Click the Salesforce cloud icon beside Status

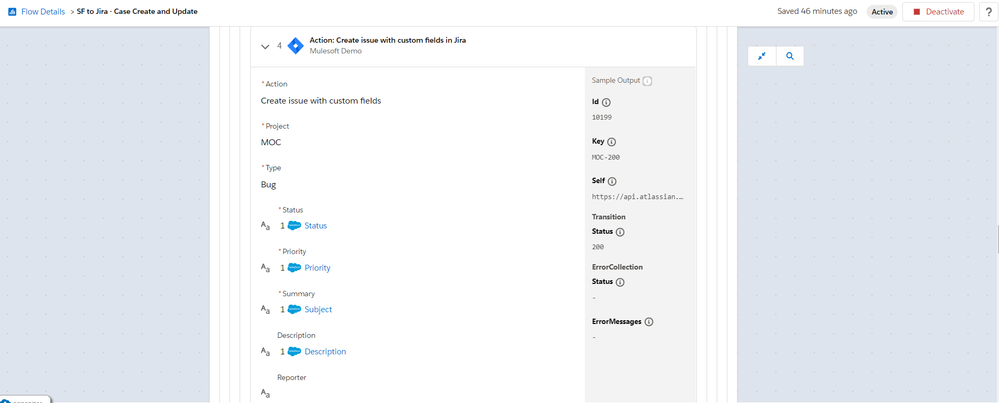click(x=294, y=225)
